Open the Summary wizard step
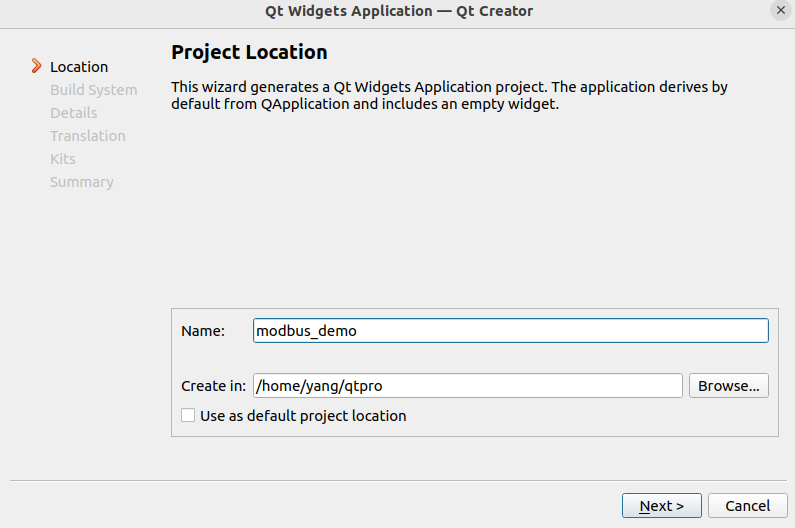The image size is (795, 528). point(82,182)
